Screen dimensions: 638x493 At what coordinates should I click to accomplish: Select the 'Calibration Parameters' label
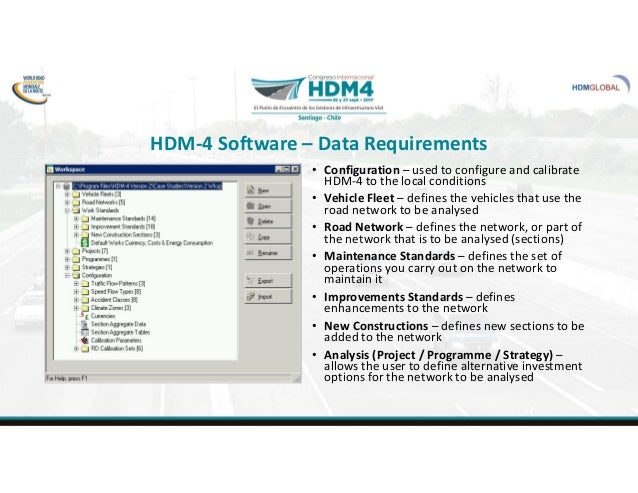[x=116, y=340]
